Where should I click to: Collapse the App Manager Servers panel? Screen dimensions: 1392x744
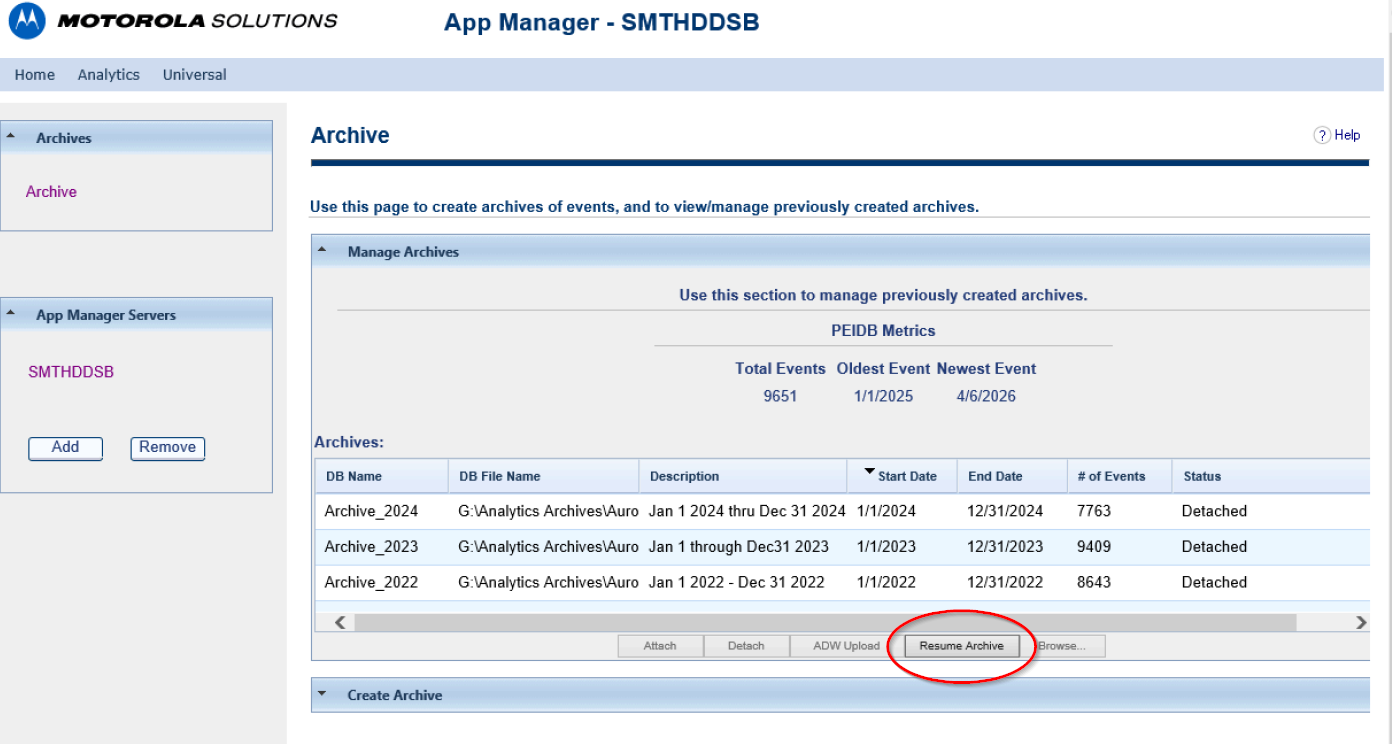pos(11,314)
